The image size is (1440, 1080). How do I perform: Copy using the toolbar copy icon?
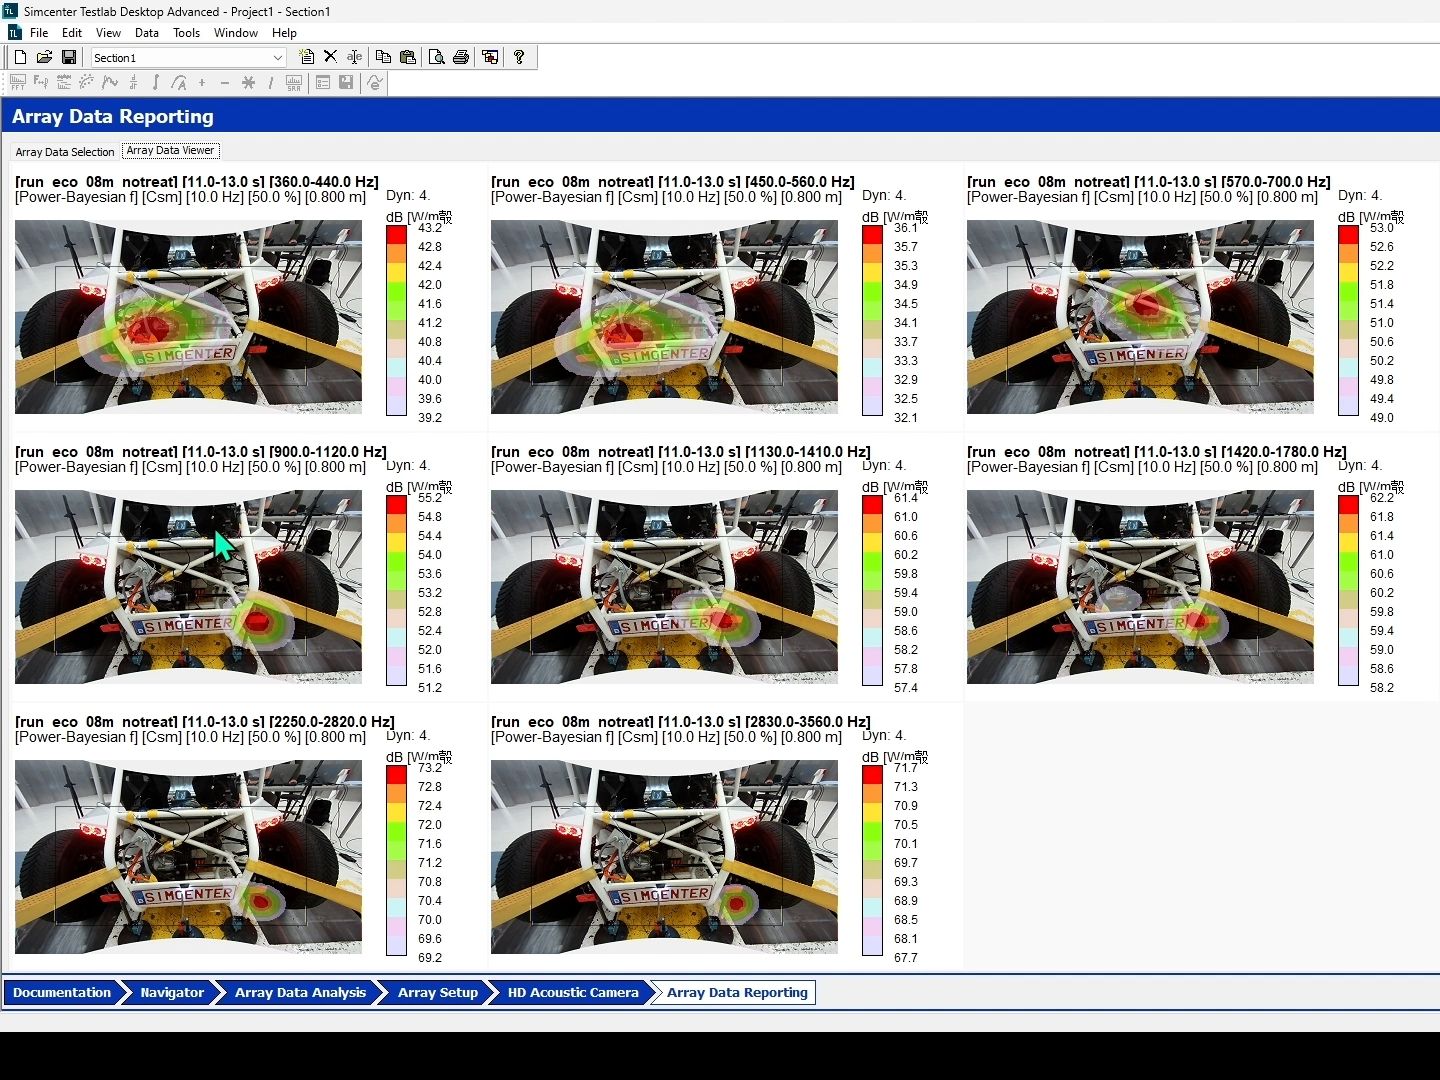pyautogui.click(x=383, y=58)
